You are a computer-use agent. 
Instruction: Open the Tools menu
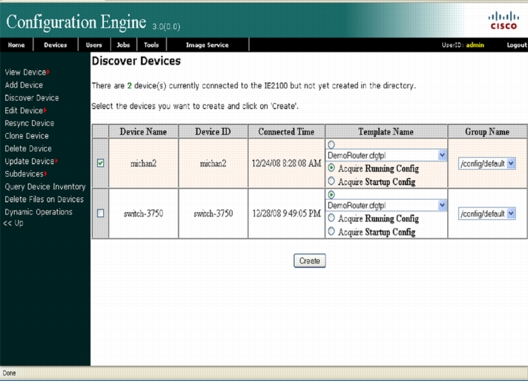151,45
